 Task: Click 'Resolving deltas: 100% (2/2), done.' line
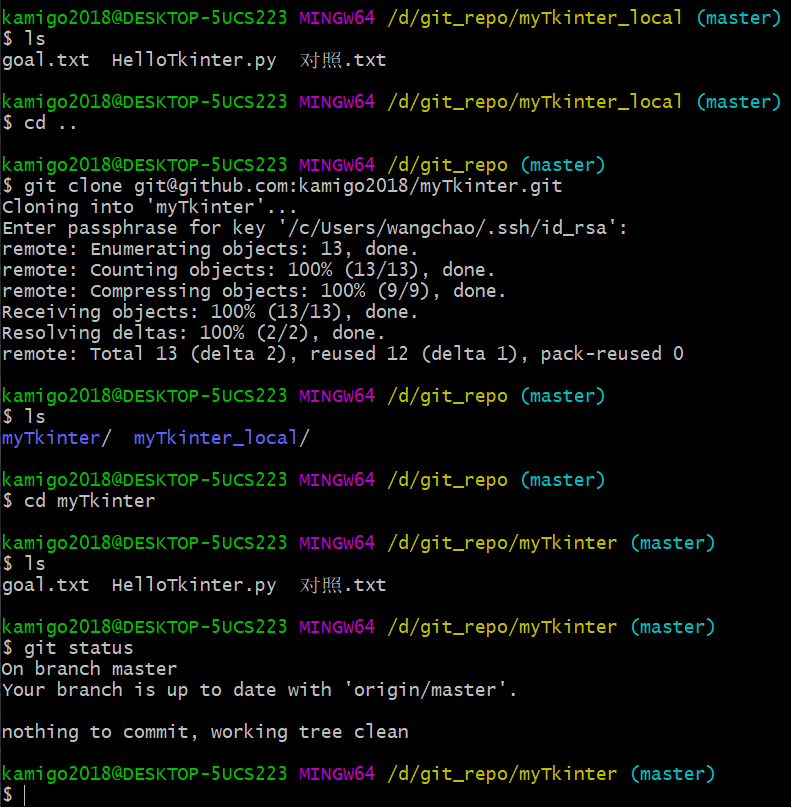coord(194,334)
